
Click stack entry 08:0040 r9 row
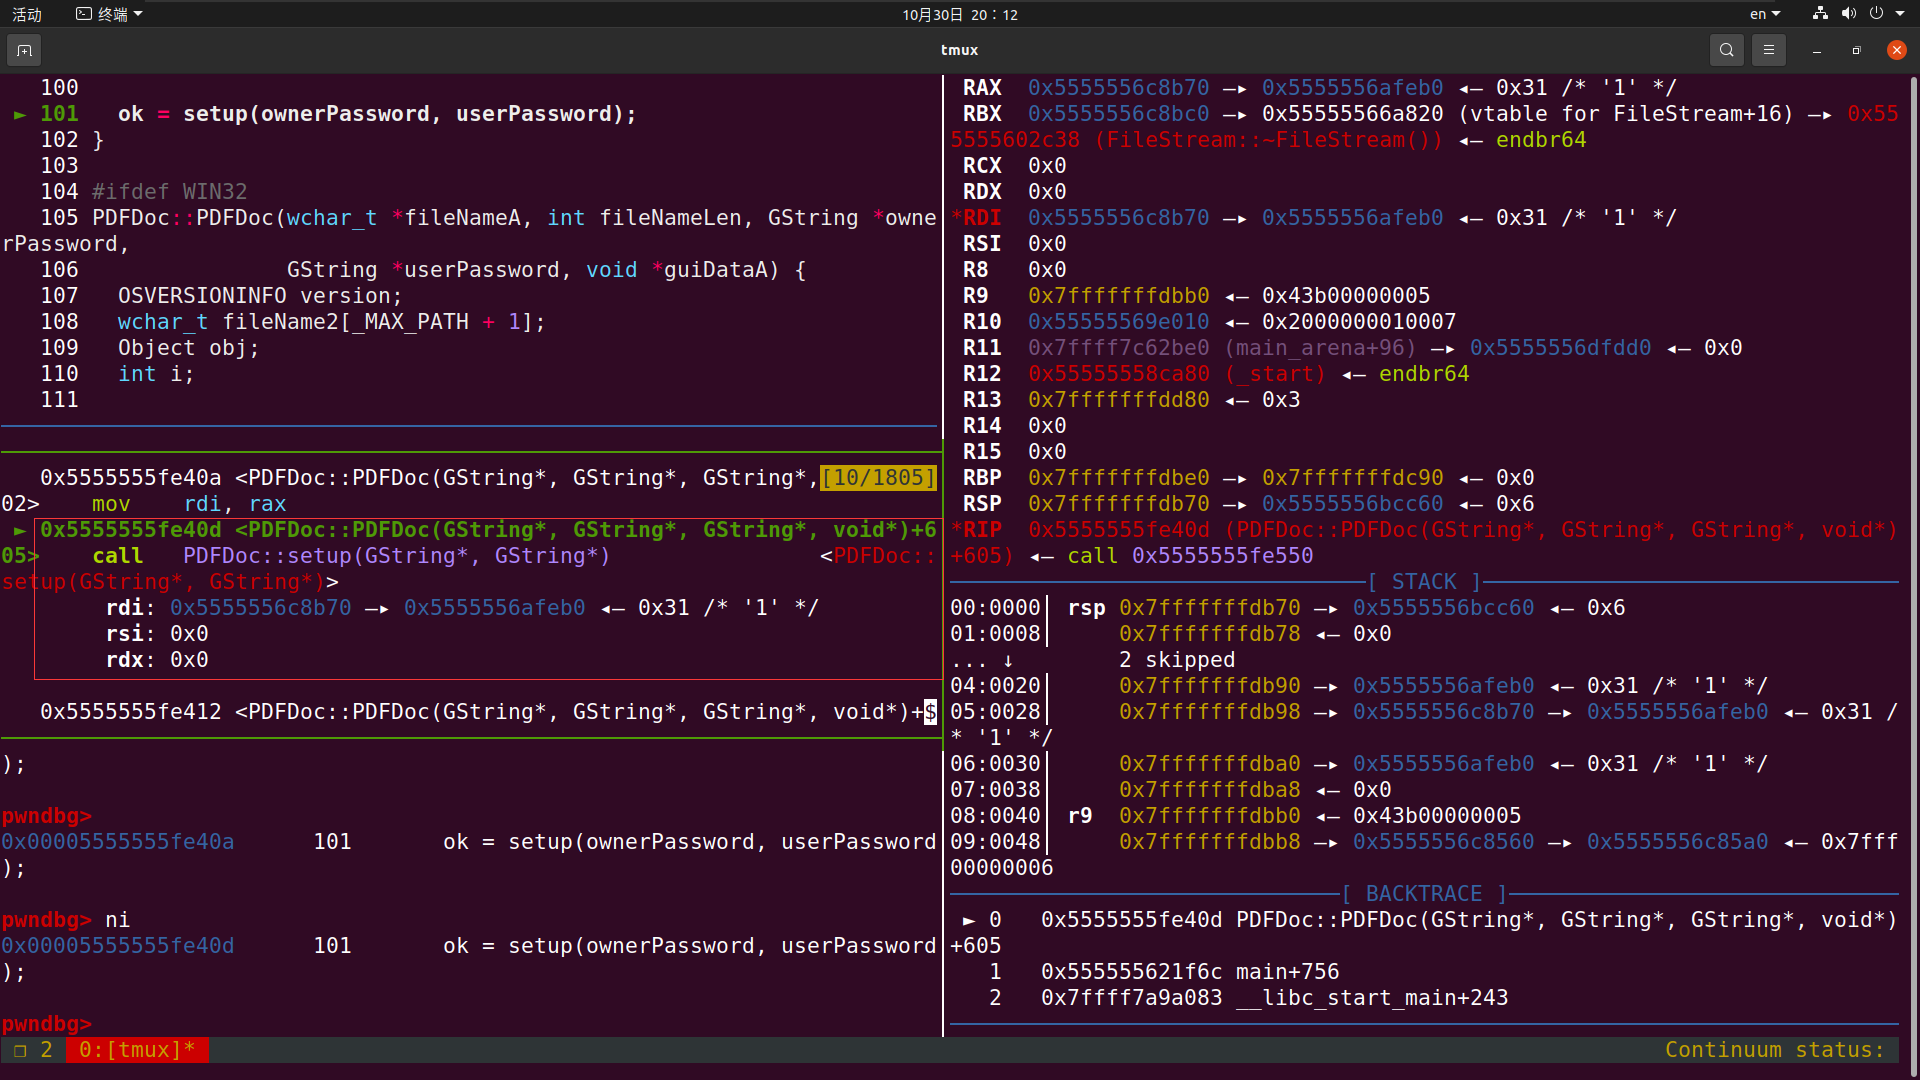[x=1236, y=816]
